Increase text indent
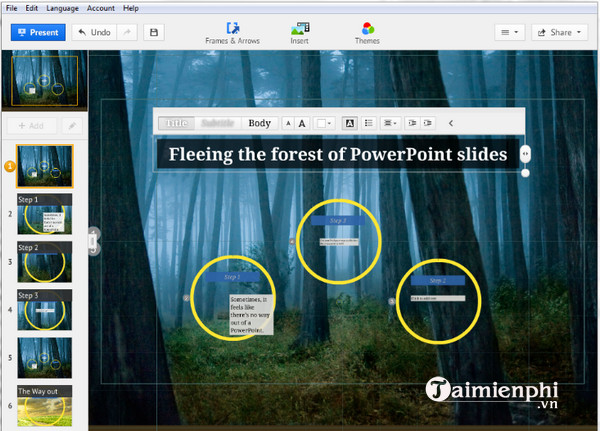The width and height of the screenshot is (600, 431). [x=428, y=123]
